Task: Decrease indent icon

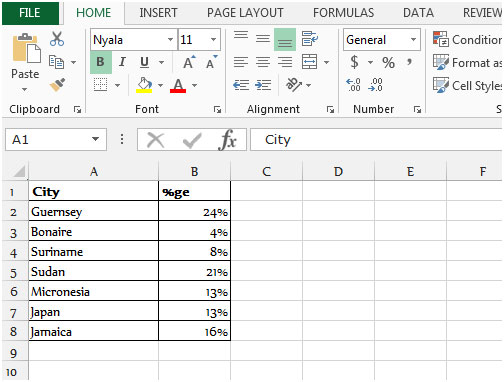Action: tap(241, 85)
